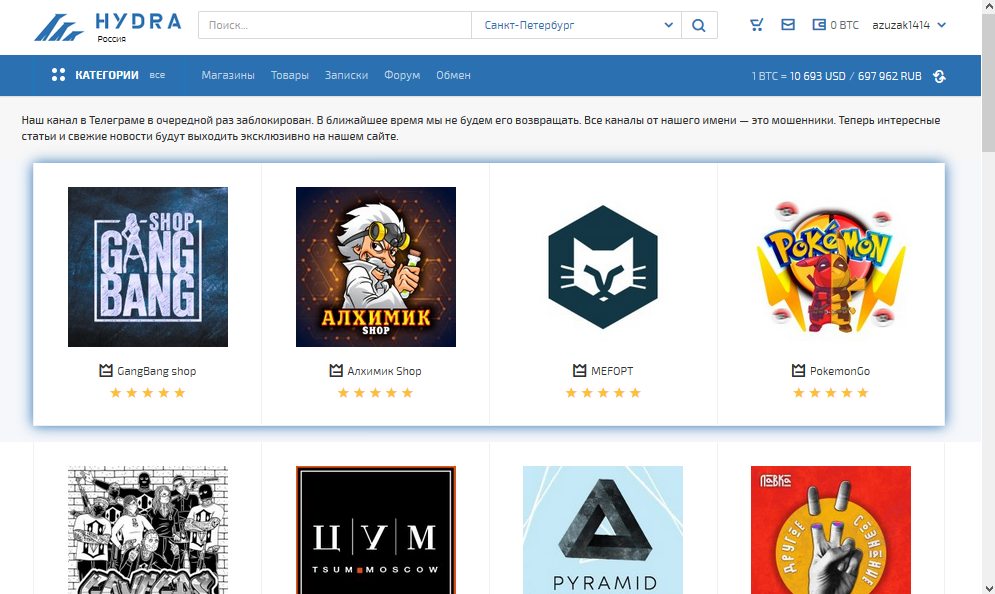The image size is (995, 594).
Task: Open the azuzak1414 account menu
Action: pyautogui.click(x=909, y=25)
